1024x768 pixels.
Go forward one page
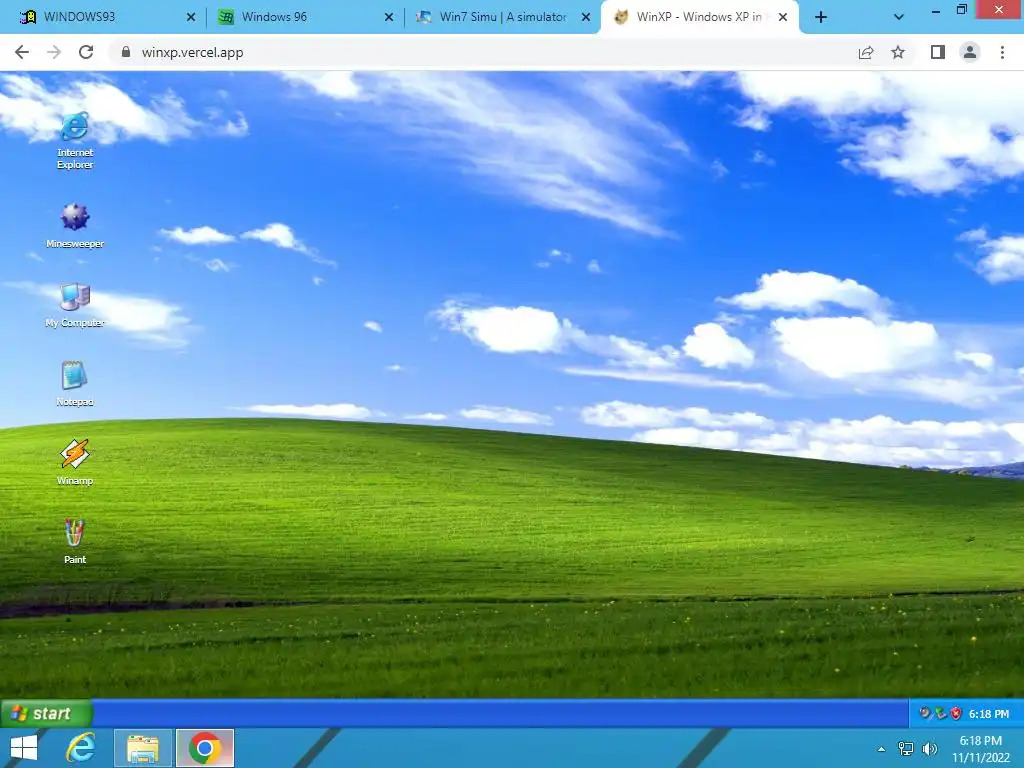click(54, 52)
